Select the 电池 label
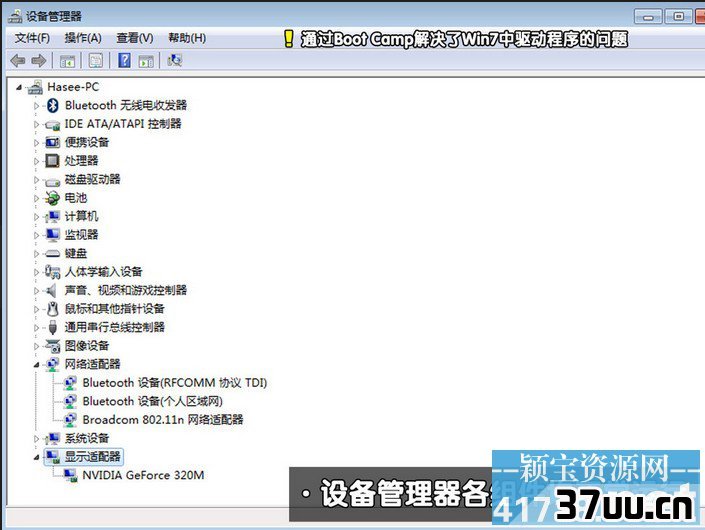The width and height of the screenshot is (705, 530). pyautogui.click(x=76, y=197)
